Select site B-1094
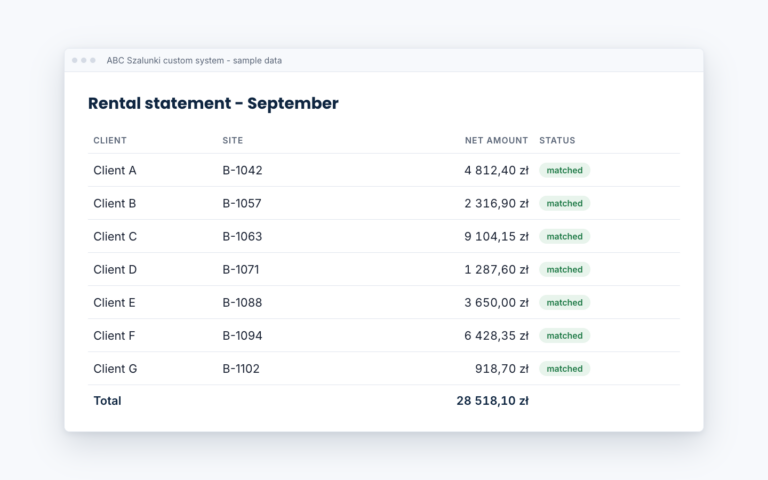Viewport: 768px width, 480px height. (242, 336)
